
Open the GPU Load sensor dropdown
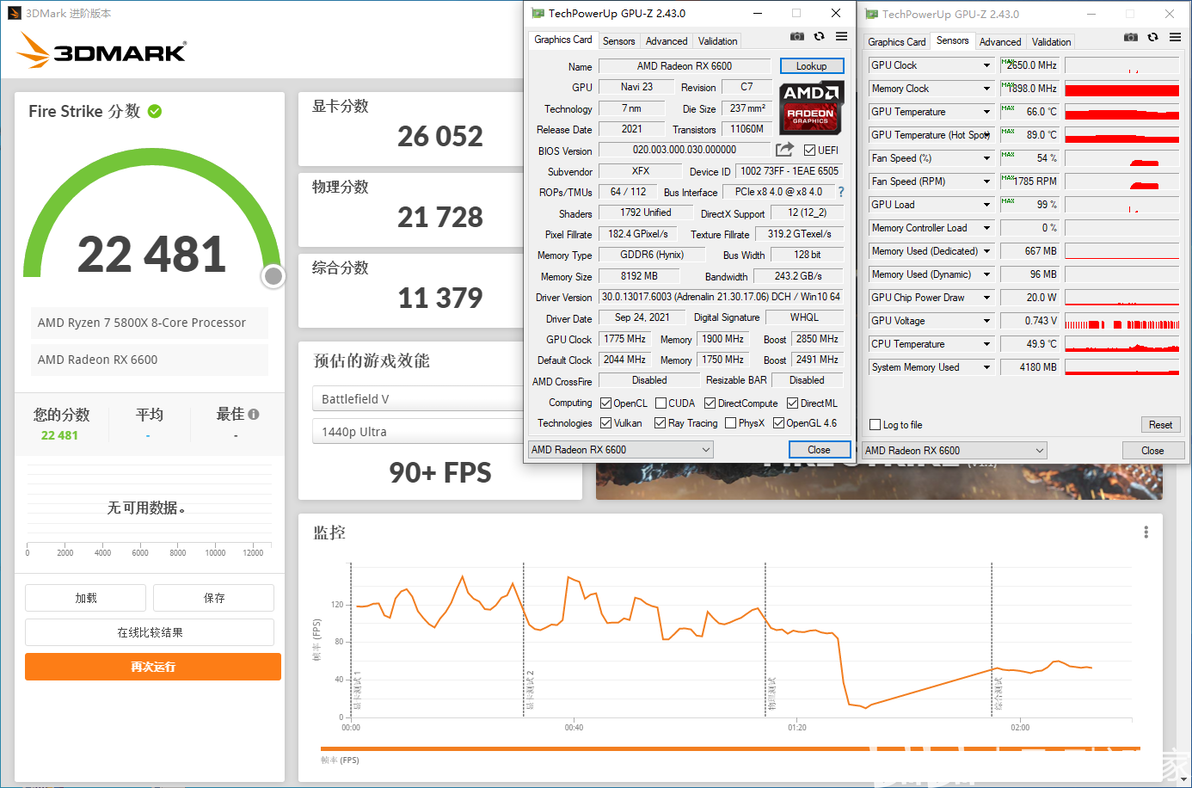pyautogui.click(x=987, y=204)
